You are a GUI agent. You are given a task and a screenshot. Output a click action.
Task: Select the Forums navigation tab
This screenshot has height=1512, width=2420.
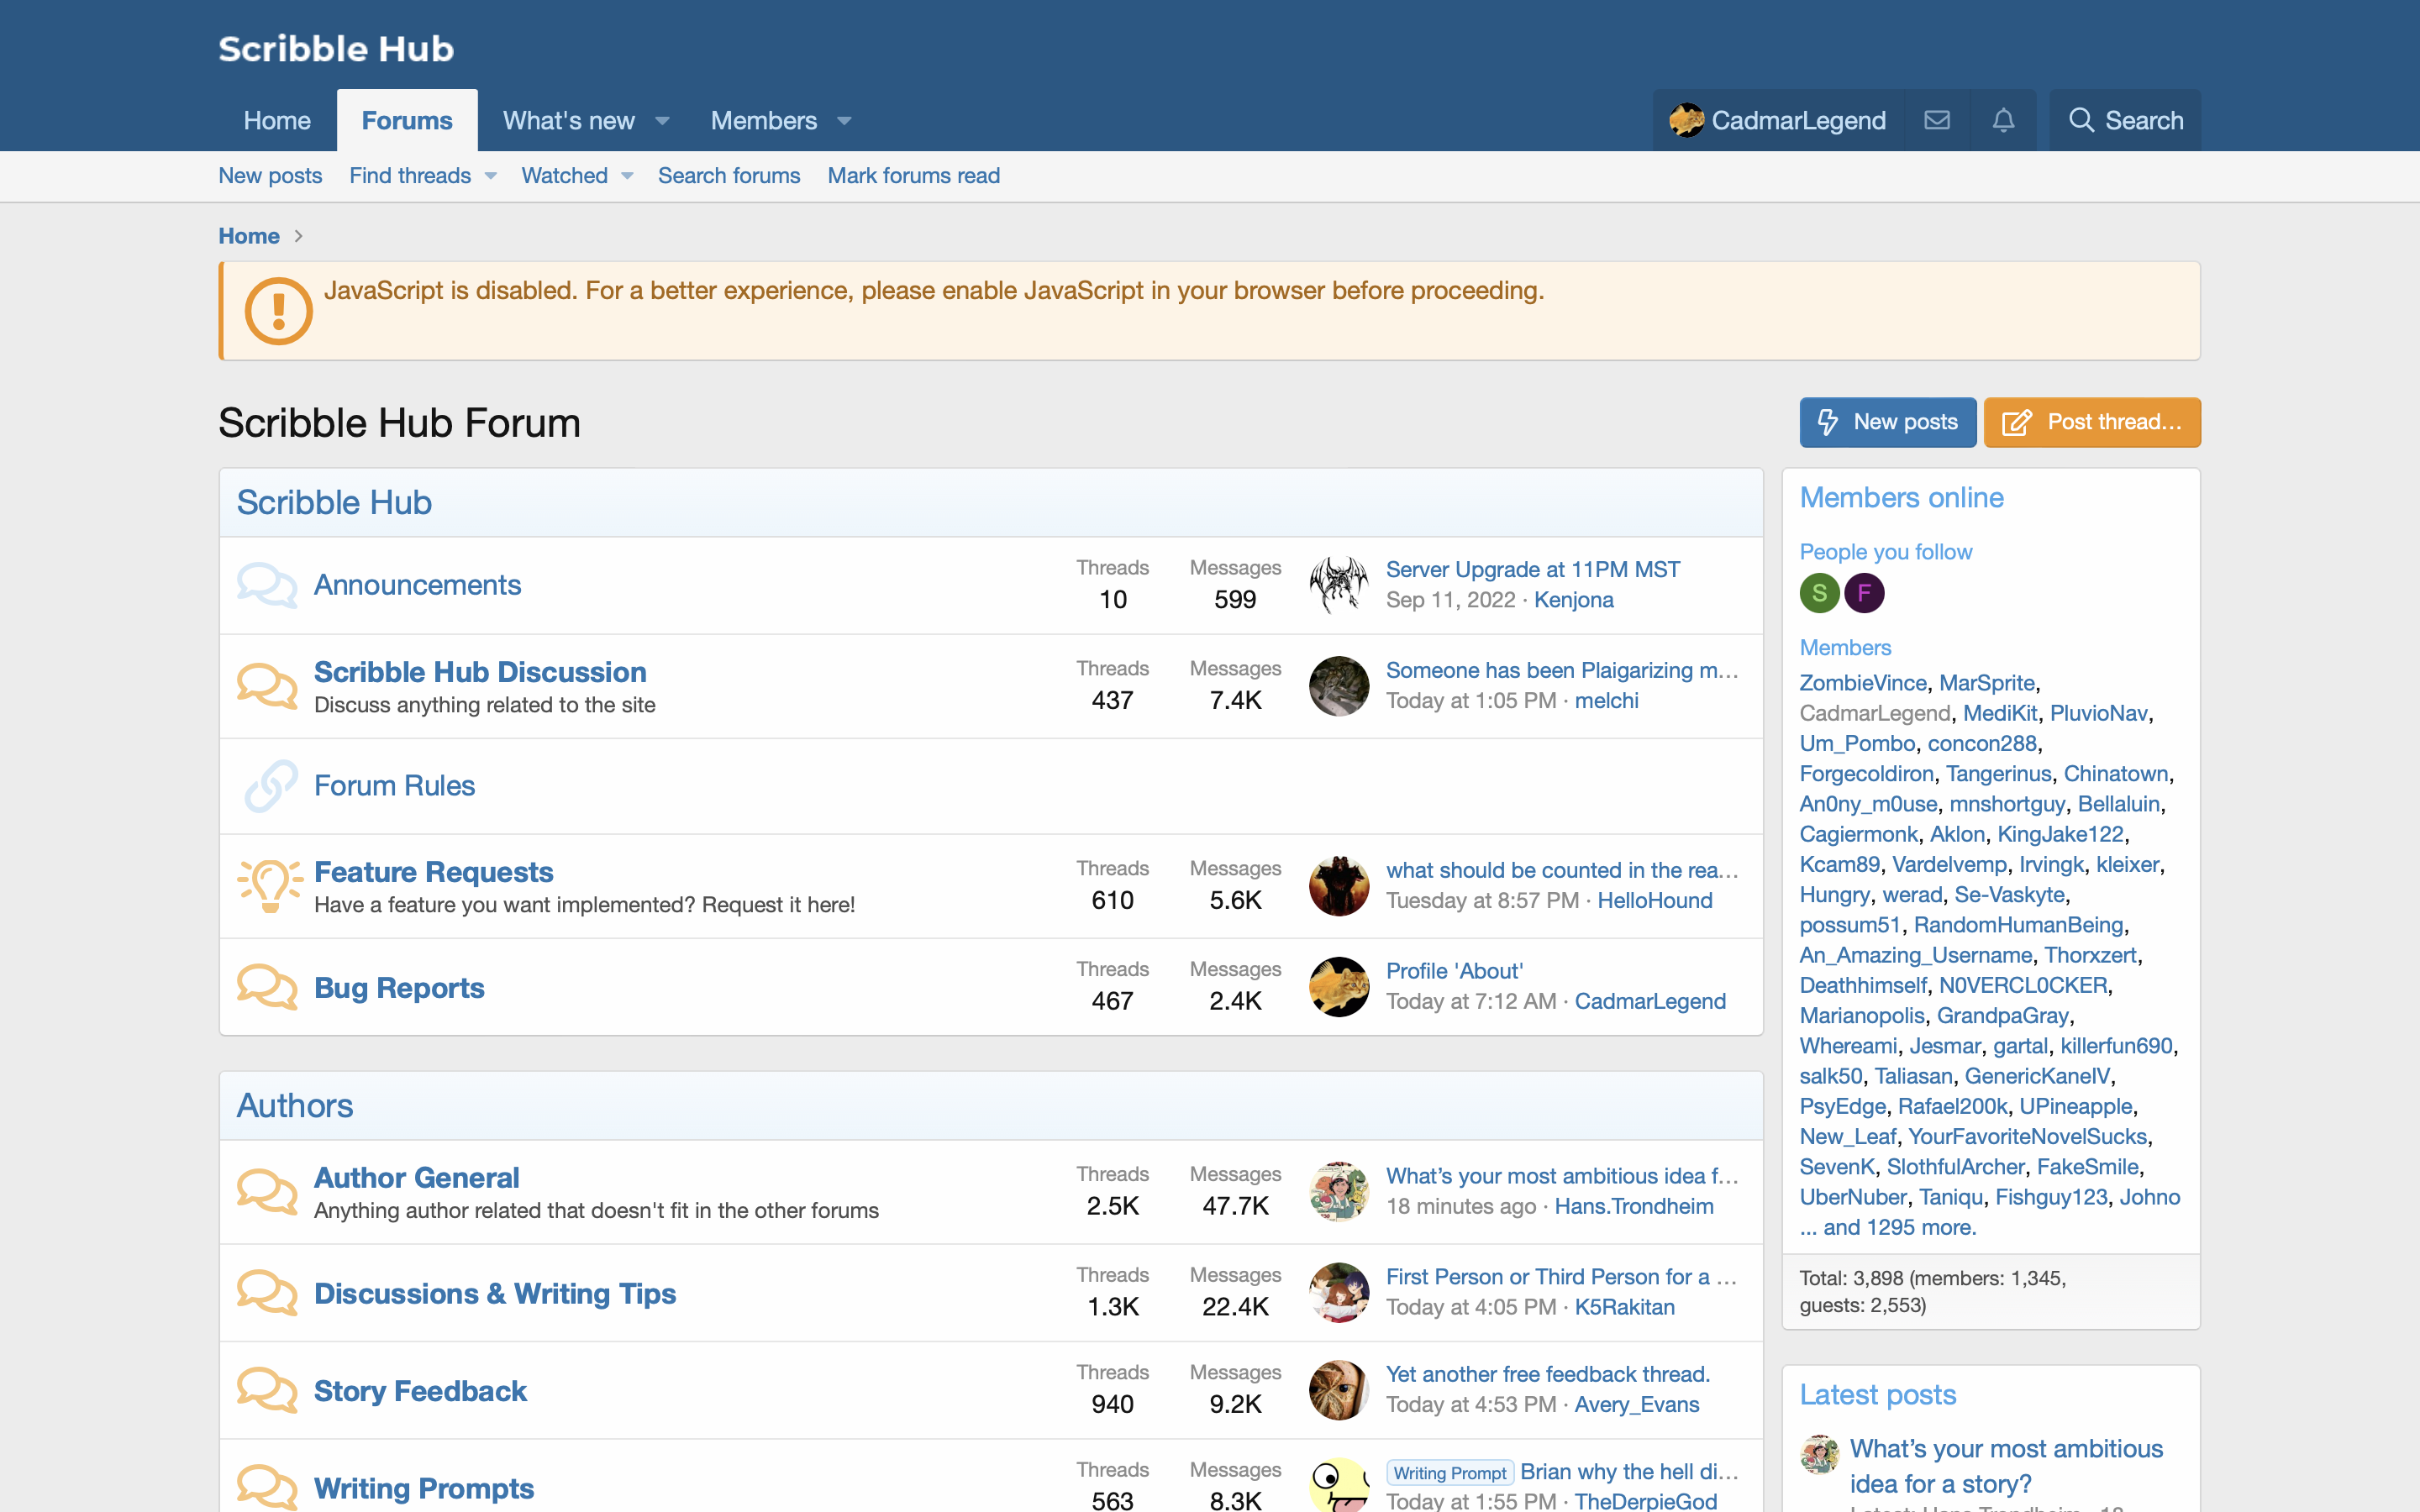tap(407, 120)
